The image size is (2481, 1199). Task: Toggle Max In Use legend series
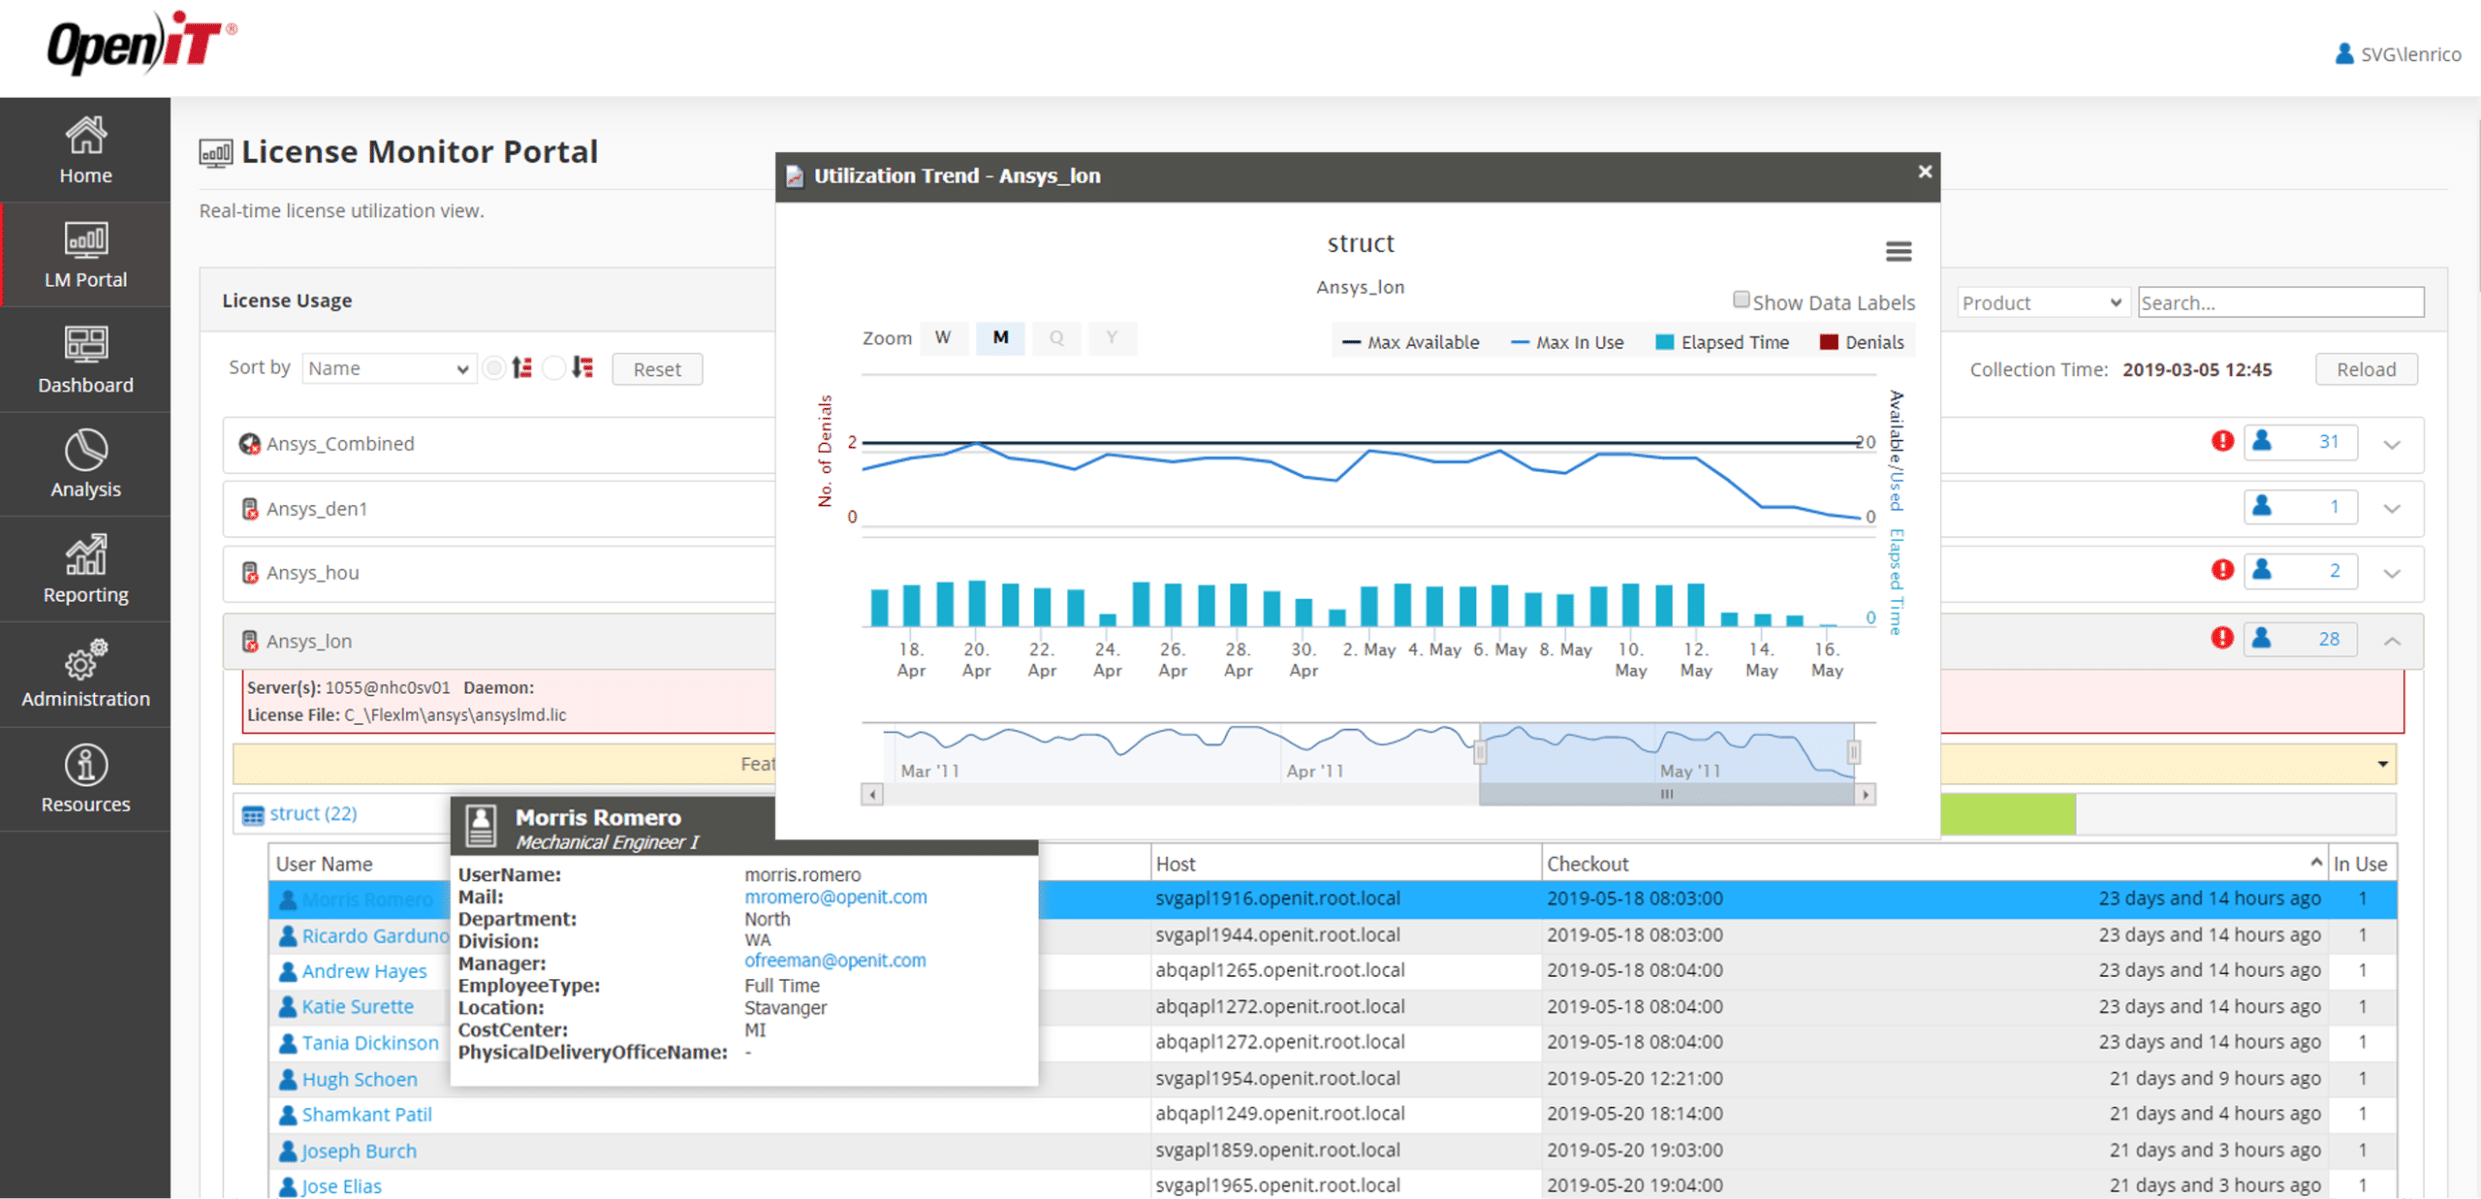click(1567, 342)
